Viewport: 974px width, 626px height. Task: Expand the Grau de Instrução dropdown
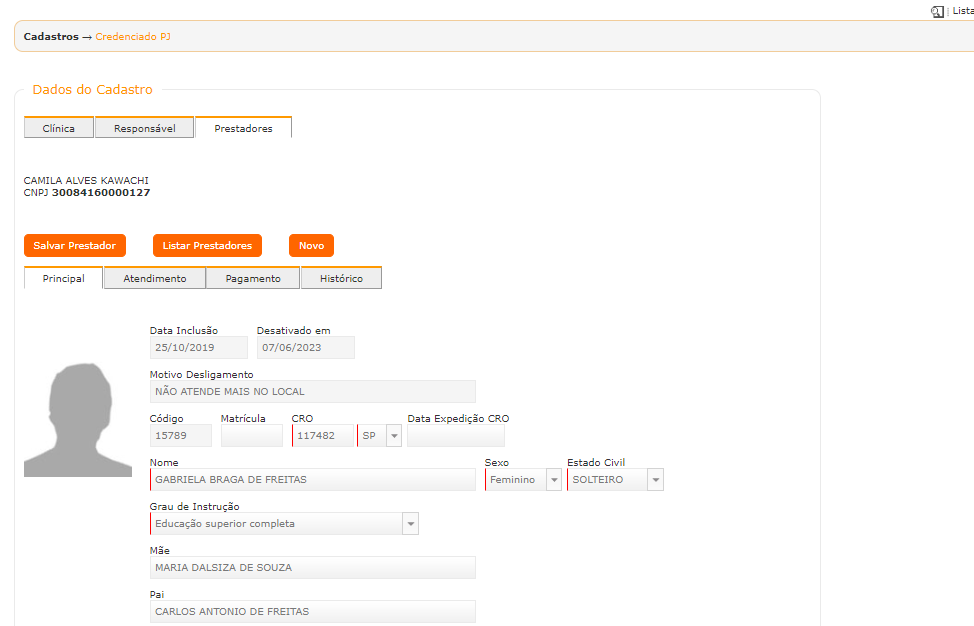[411, 524]
